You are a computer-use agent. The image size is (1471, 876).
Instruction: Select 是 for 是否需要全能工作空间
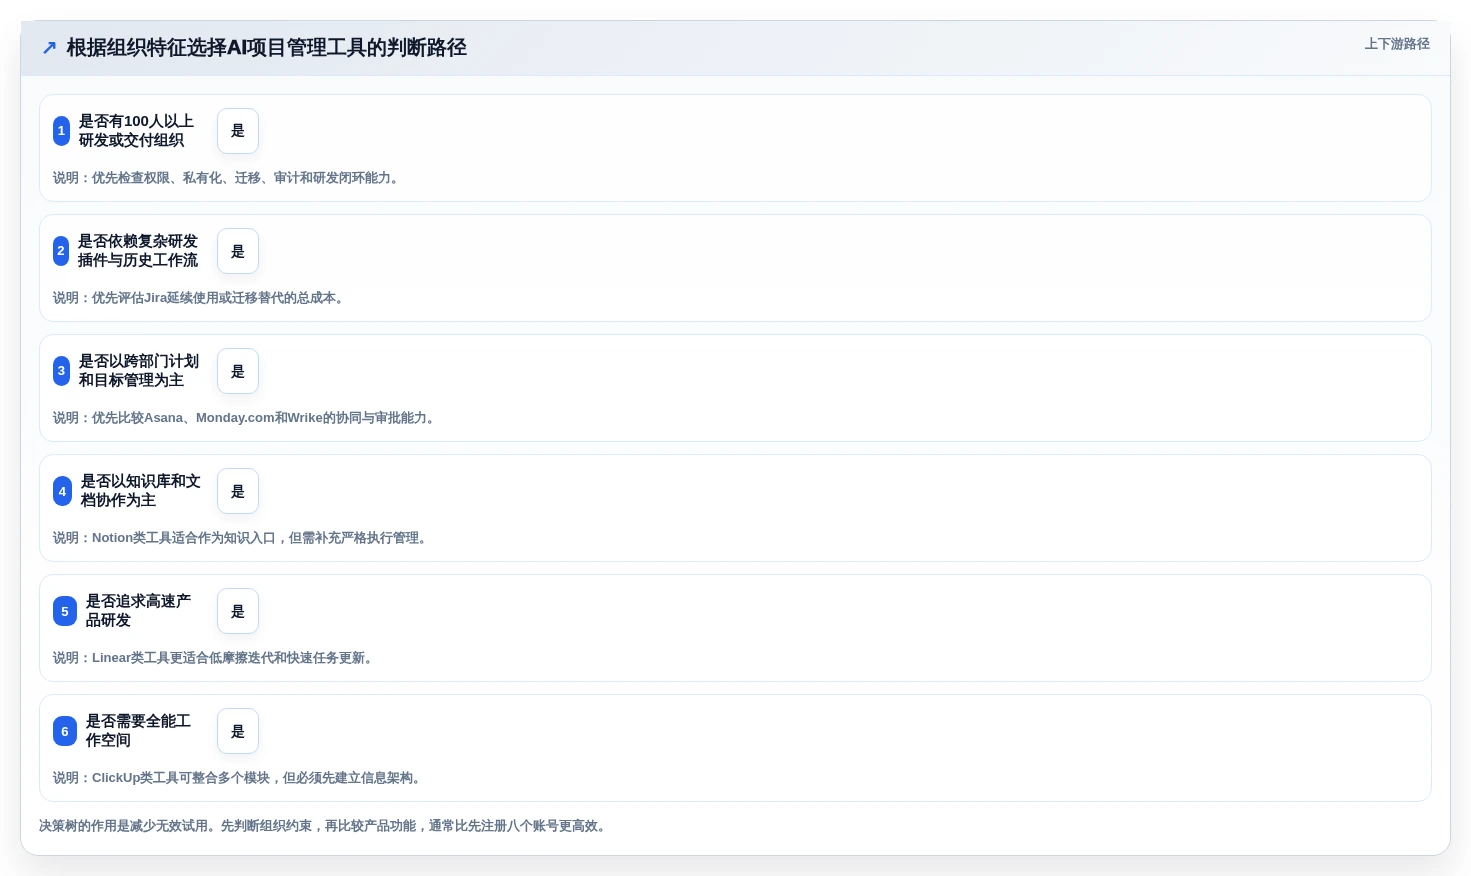238,731
